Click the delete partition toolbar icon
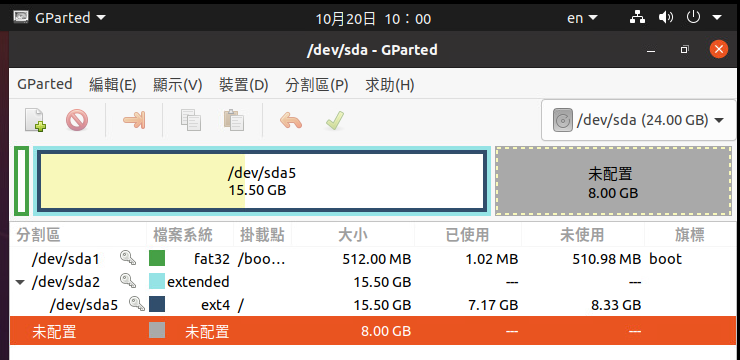Image resolution: width=740 pixels, height=360 pixels. point(77,120)
